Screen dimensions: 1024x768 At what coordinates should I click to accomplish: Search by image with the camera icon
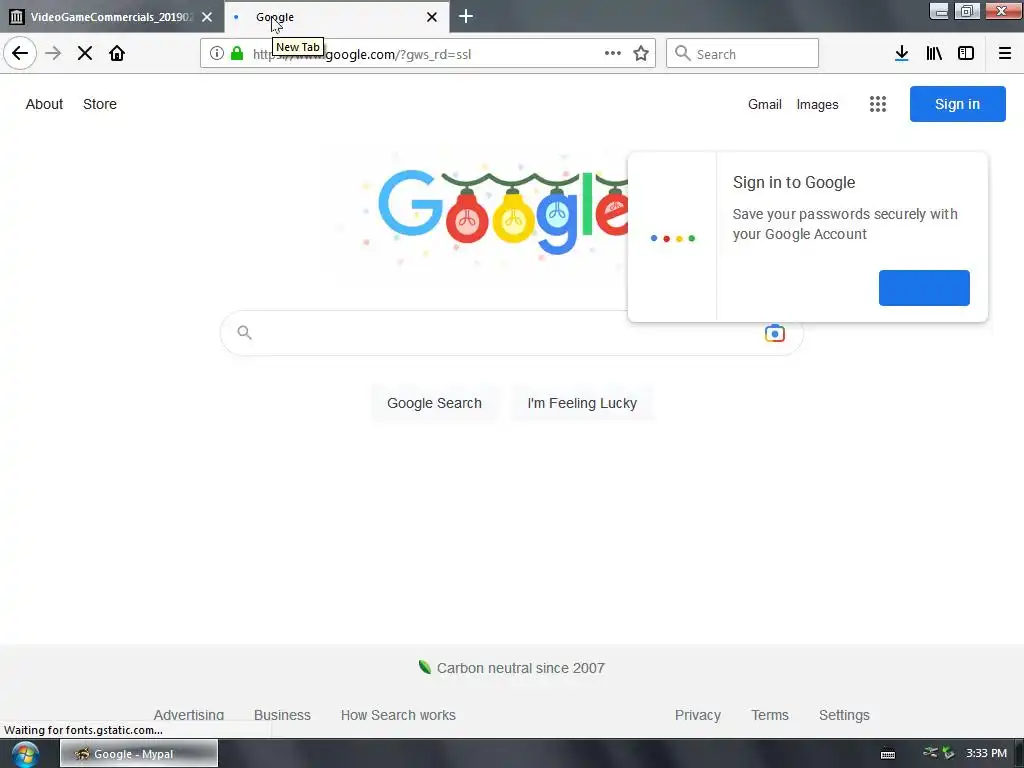775,333
